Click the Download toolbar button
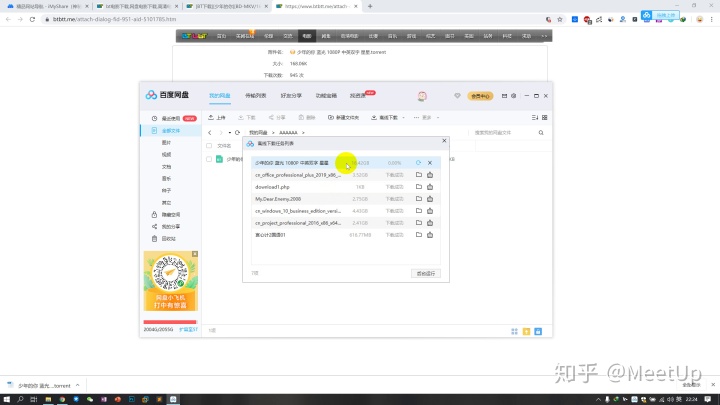720x405 pixels. 247,118
